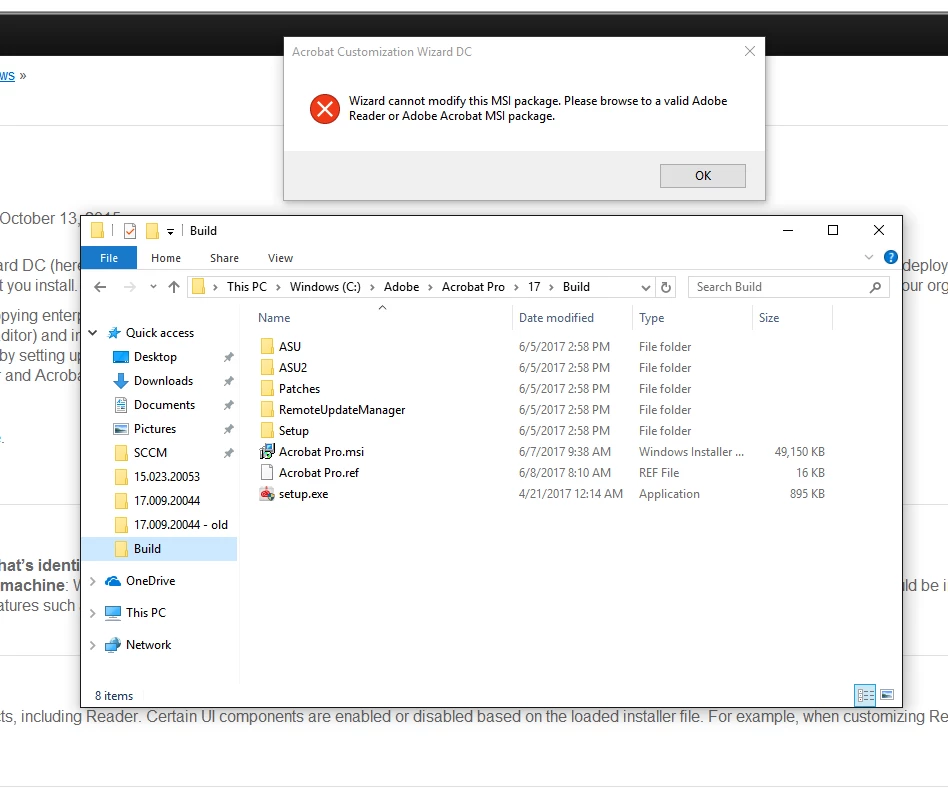Click the red error icon in the dialog
948x789 pixels.
pos(325,109)
